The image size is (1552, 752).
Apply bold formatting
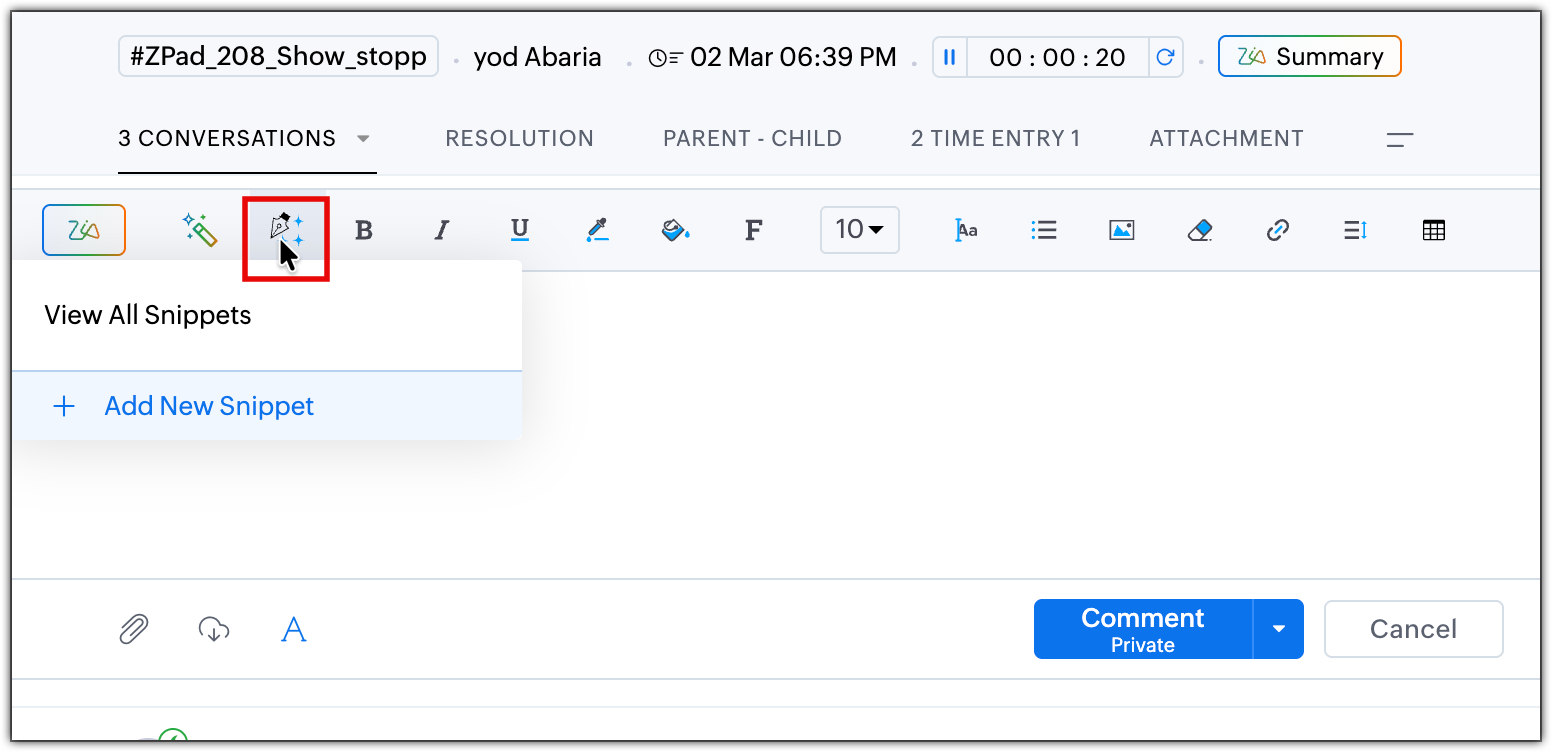click(364, 231)
